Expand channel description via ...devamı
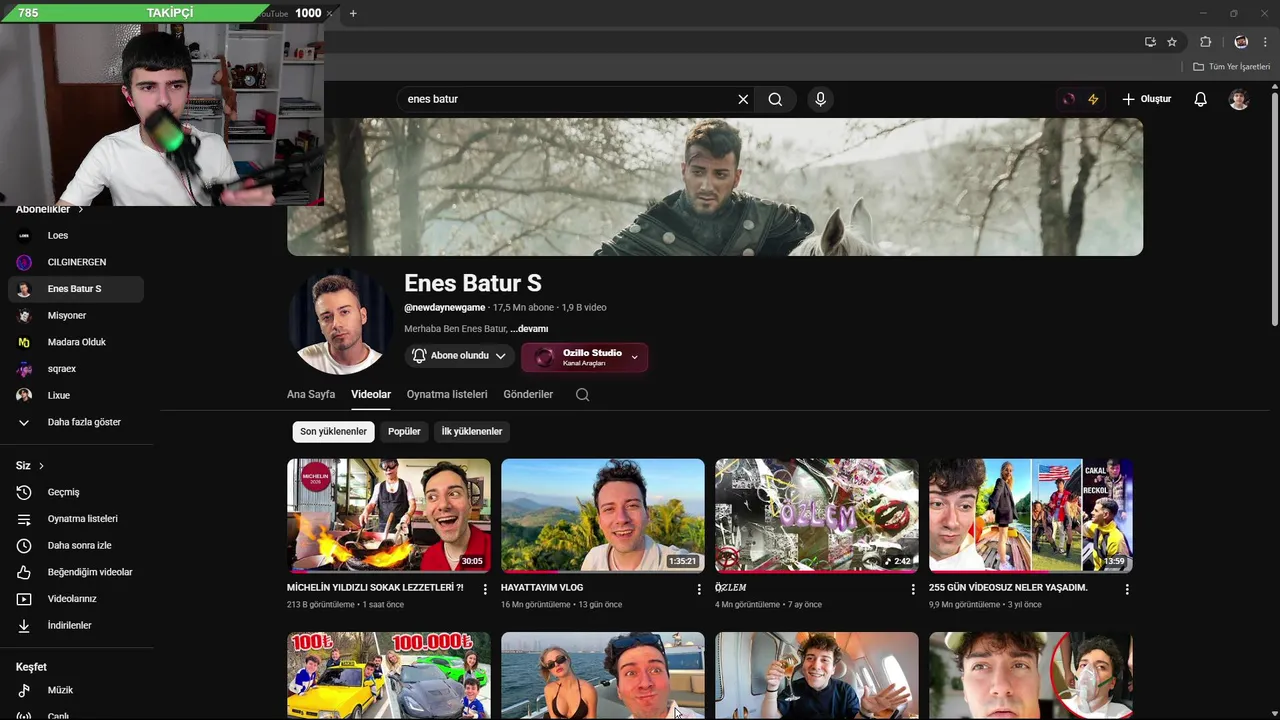This screenshot has height=720, width=1280. (x=529, y=329)
